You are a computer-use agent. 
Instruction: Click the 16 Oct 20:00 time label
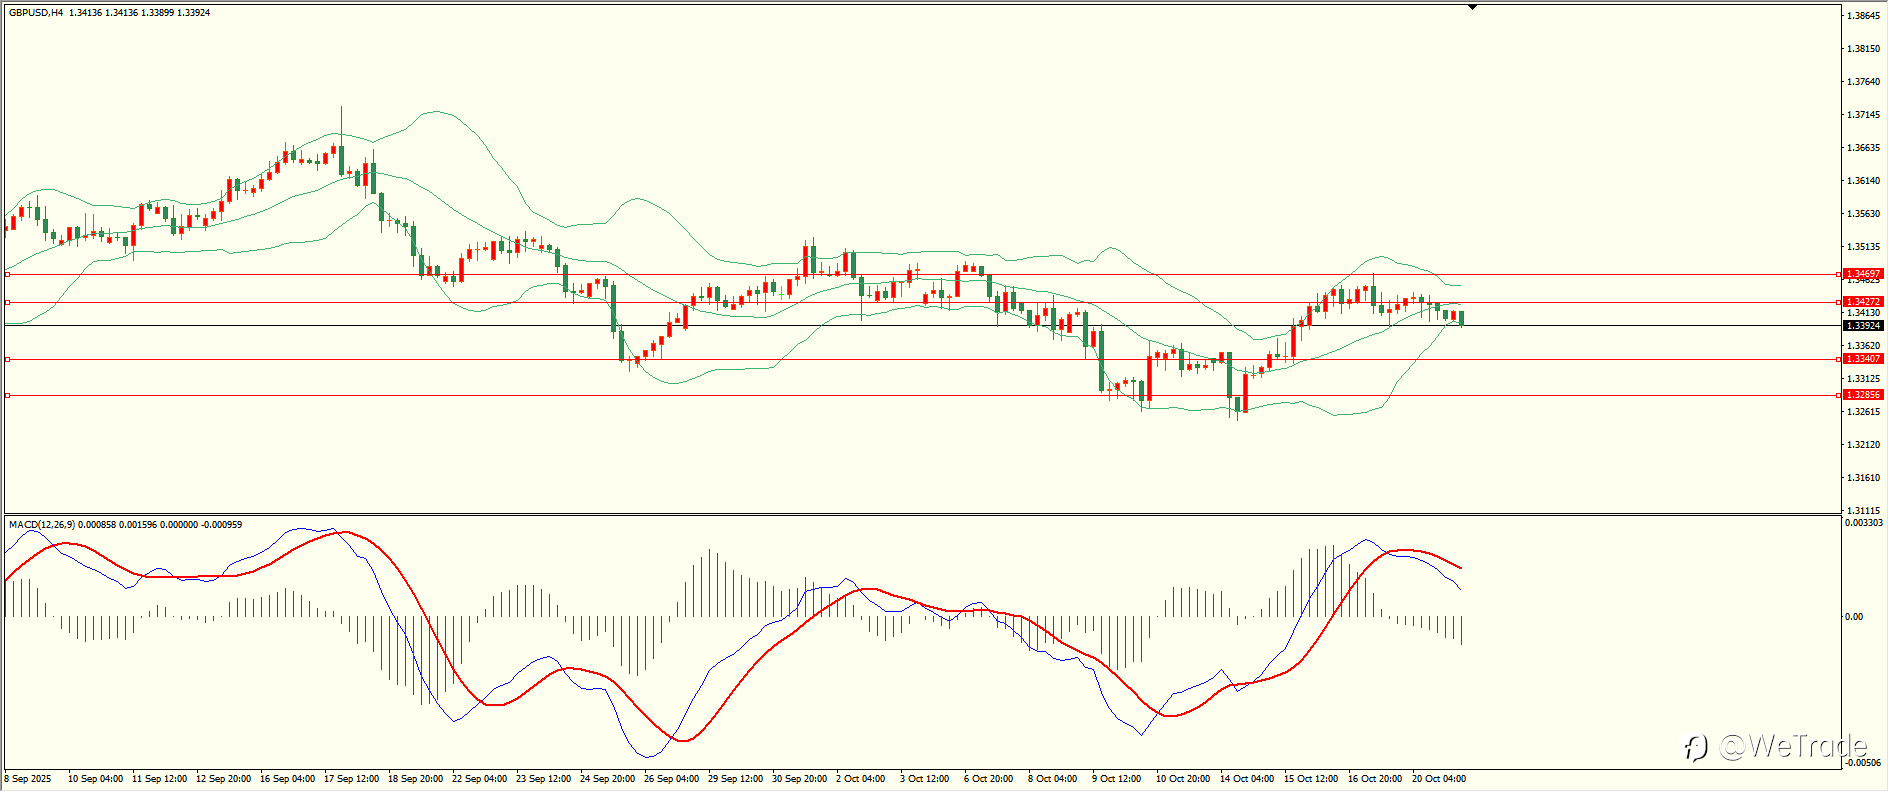tap(1375, 779)
